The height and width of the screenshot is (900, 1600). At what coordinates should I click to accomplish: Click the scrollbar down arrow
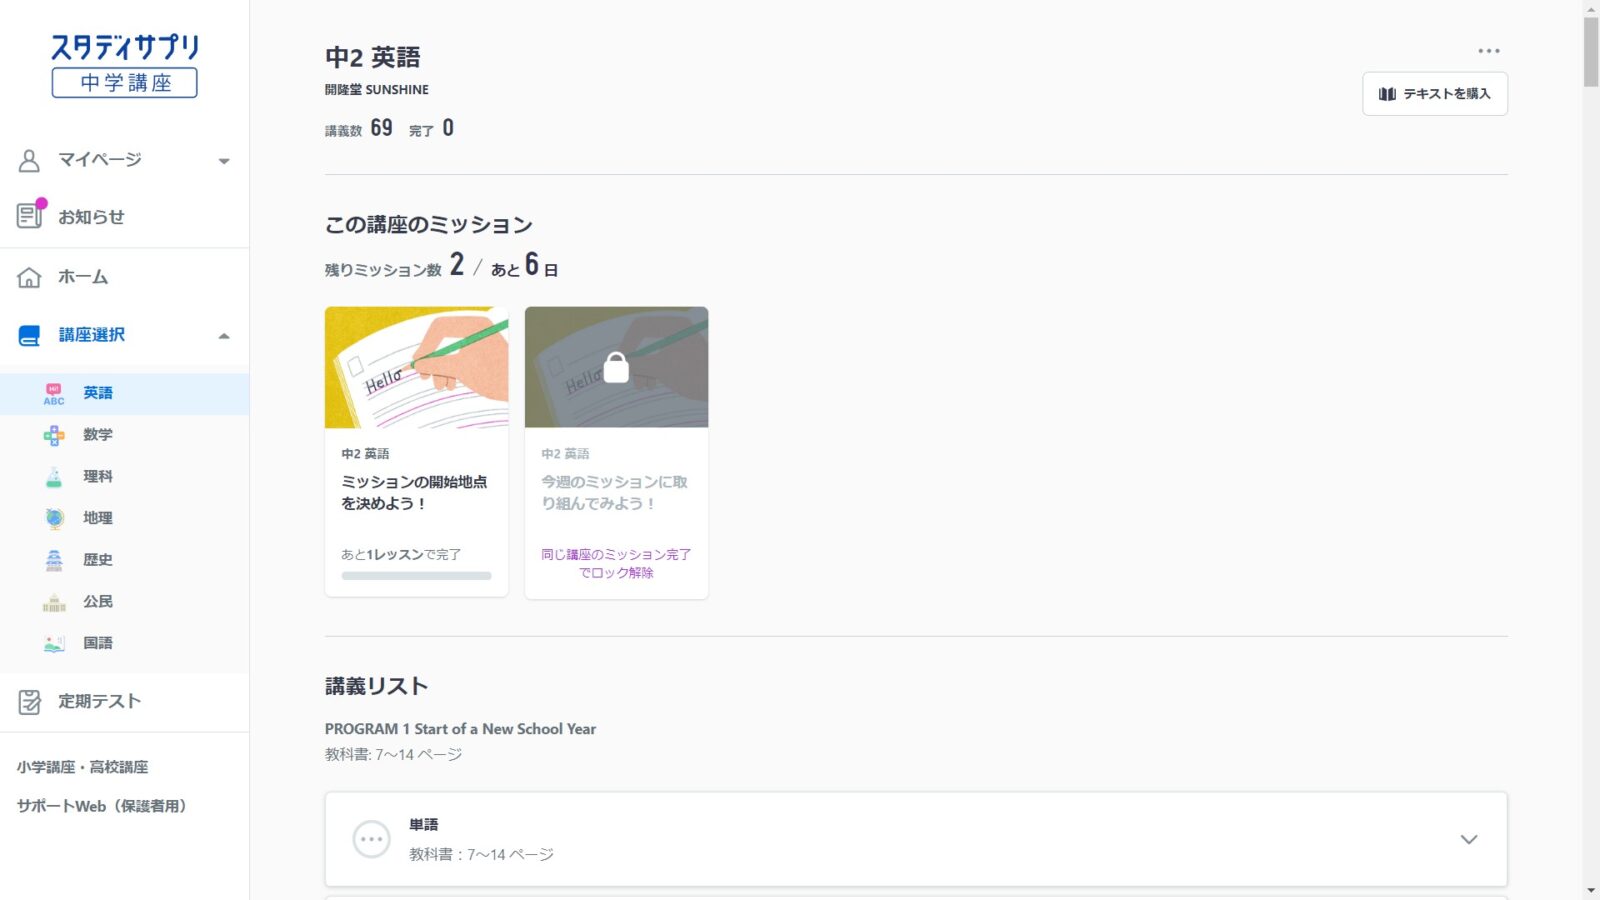click(x=1591, y=891)
